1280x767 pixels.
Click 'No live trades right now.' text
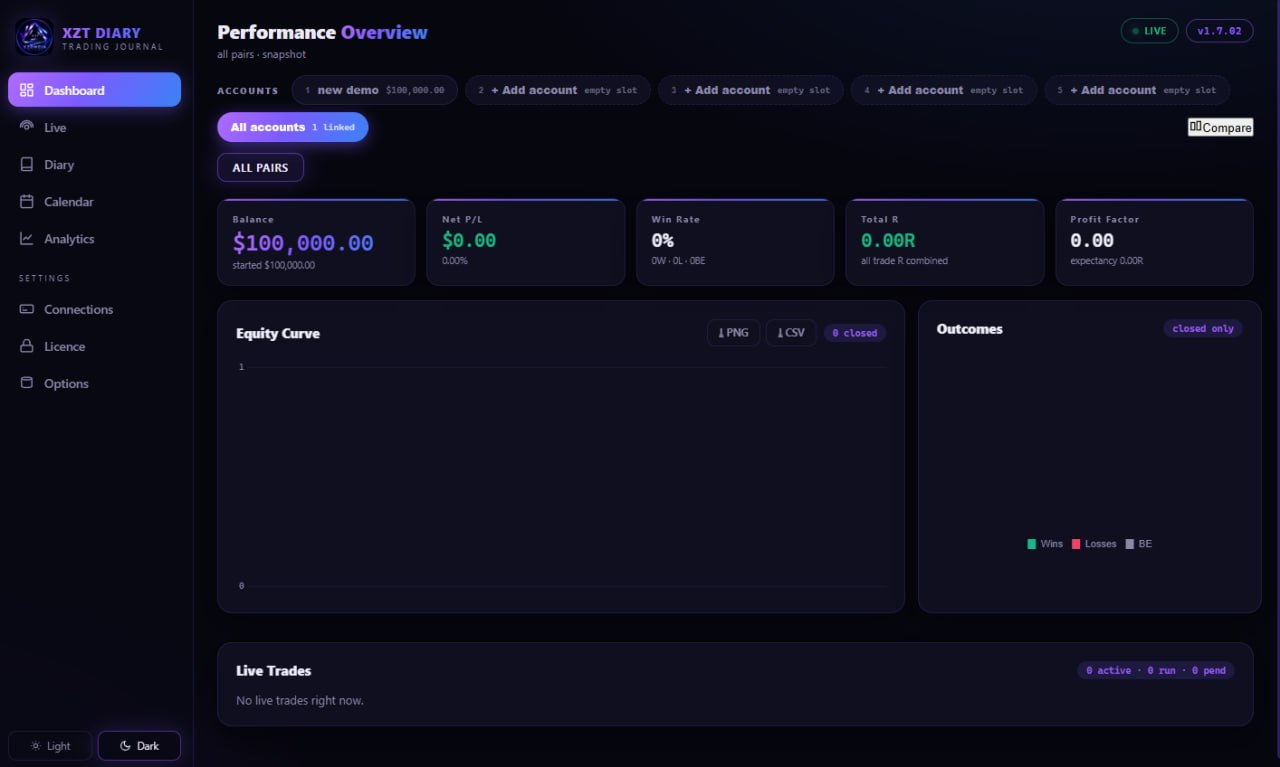[x=300, y=700]
